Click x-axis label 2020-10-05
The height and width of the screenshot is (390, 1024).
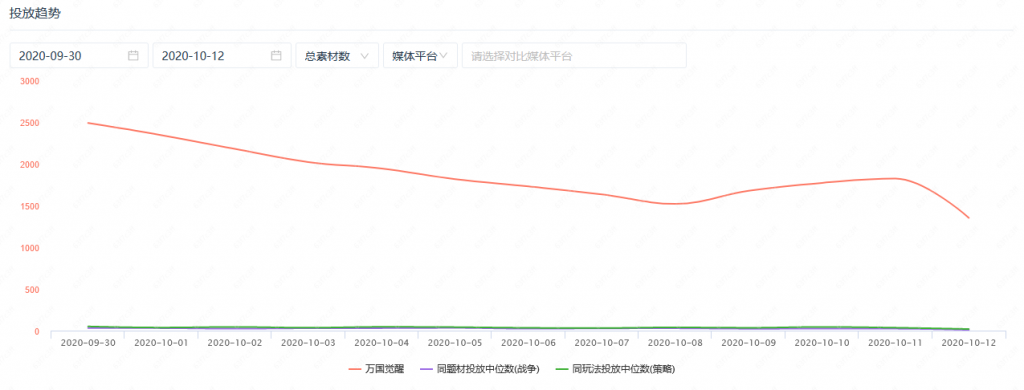click(455, 343)
